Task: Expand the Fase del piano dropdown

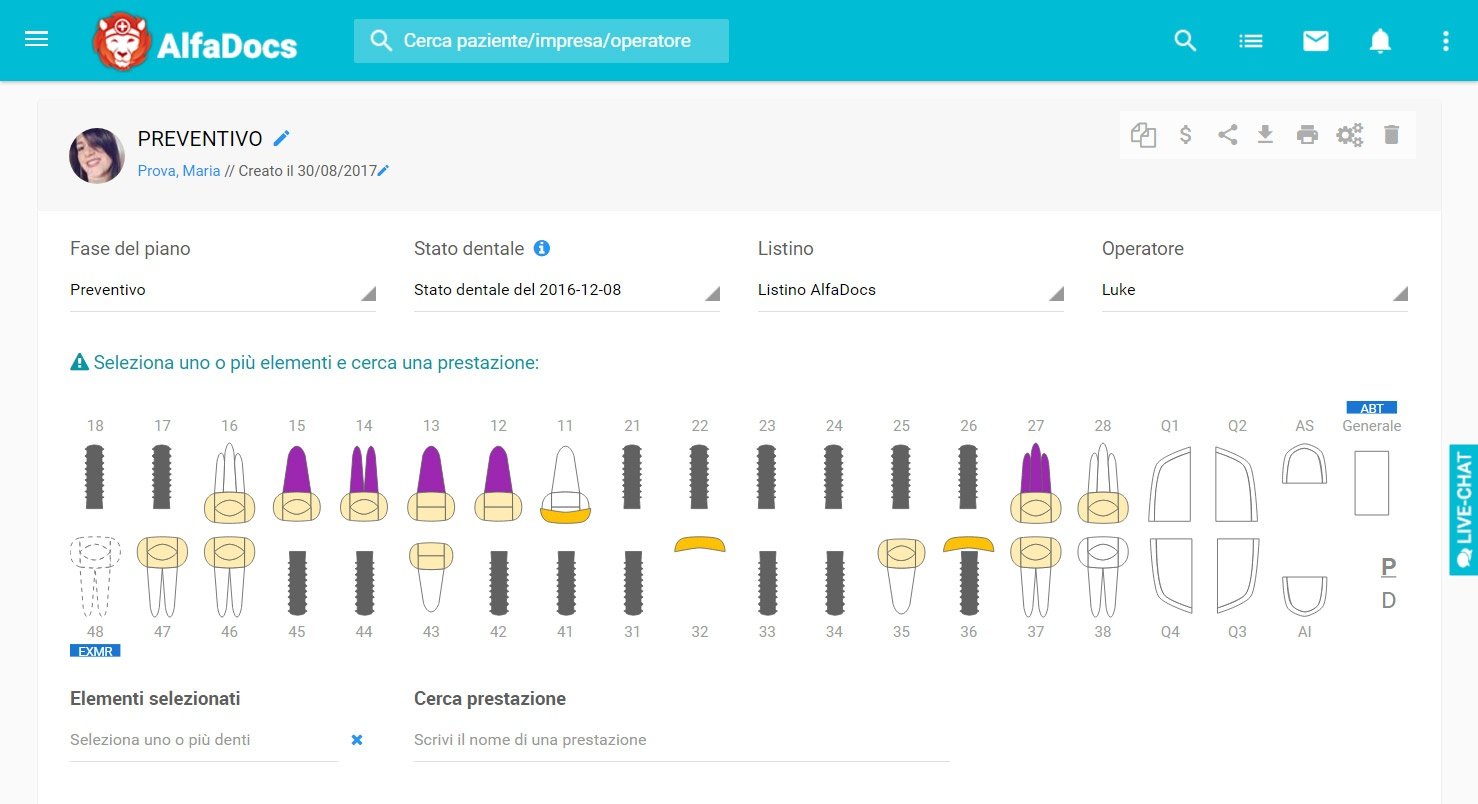Action: click(222, 291)
